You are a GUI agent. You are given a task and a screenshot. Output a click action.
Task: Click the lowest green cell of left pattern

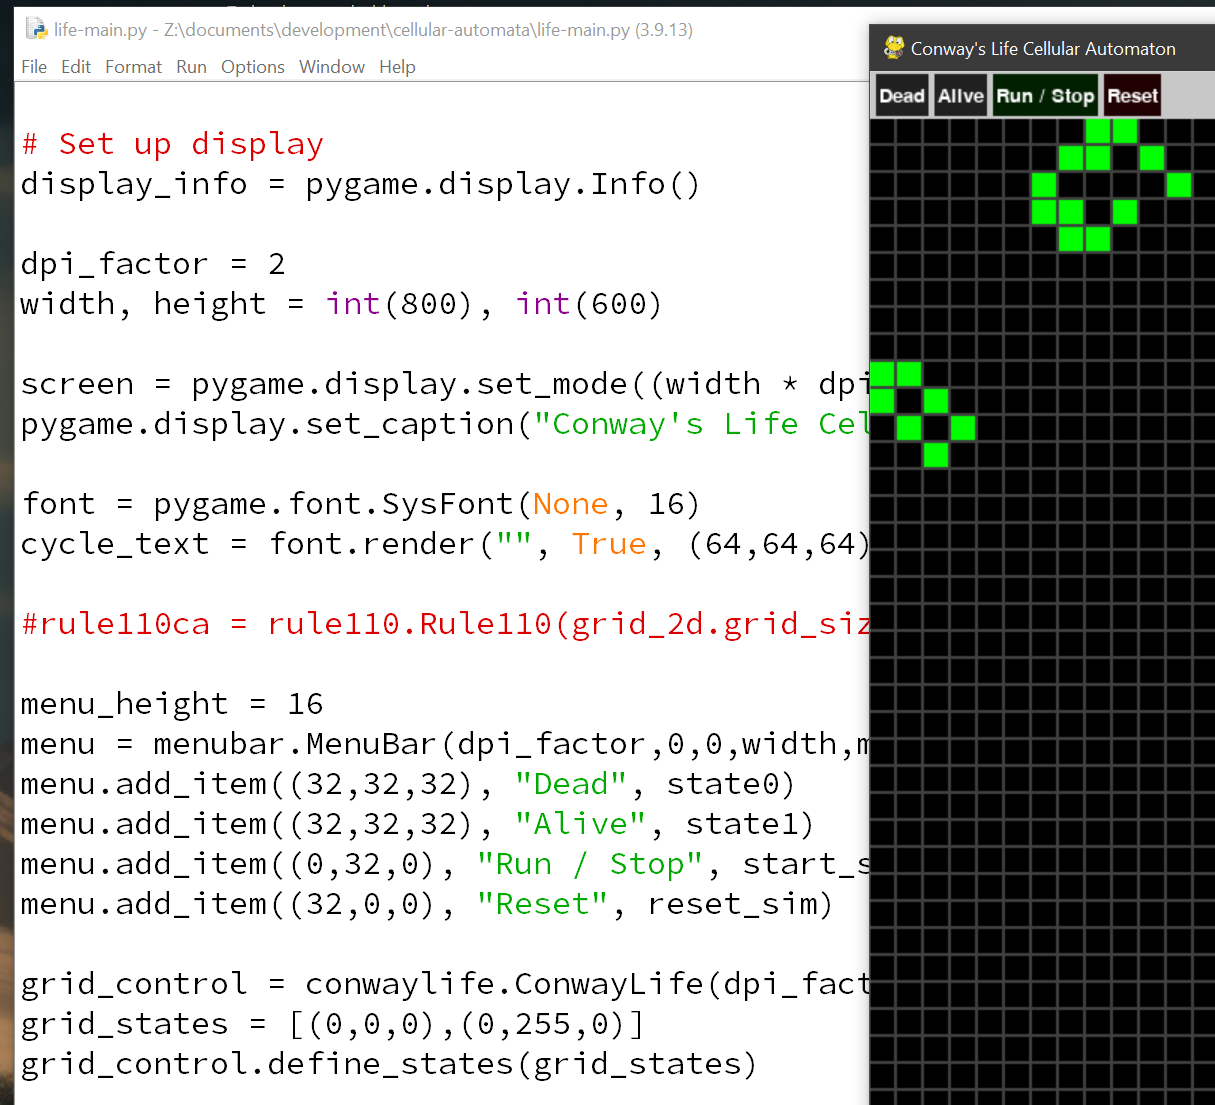point(936,455)
